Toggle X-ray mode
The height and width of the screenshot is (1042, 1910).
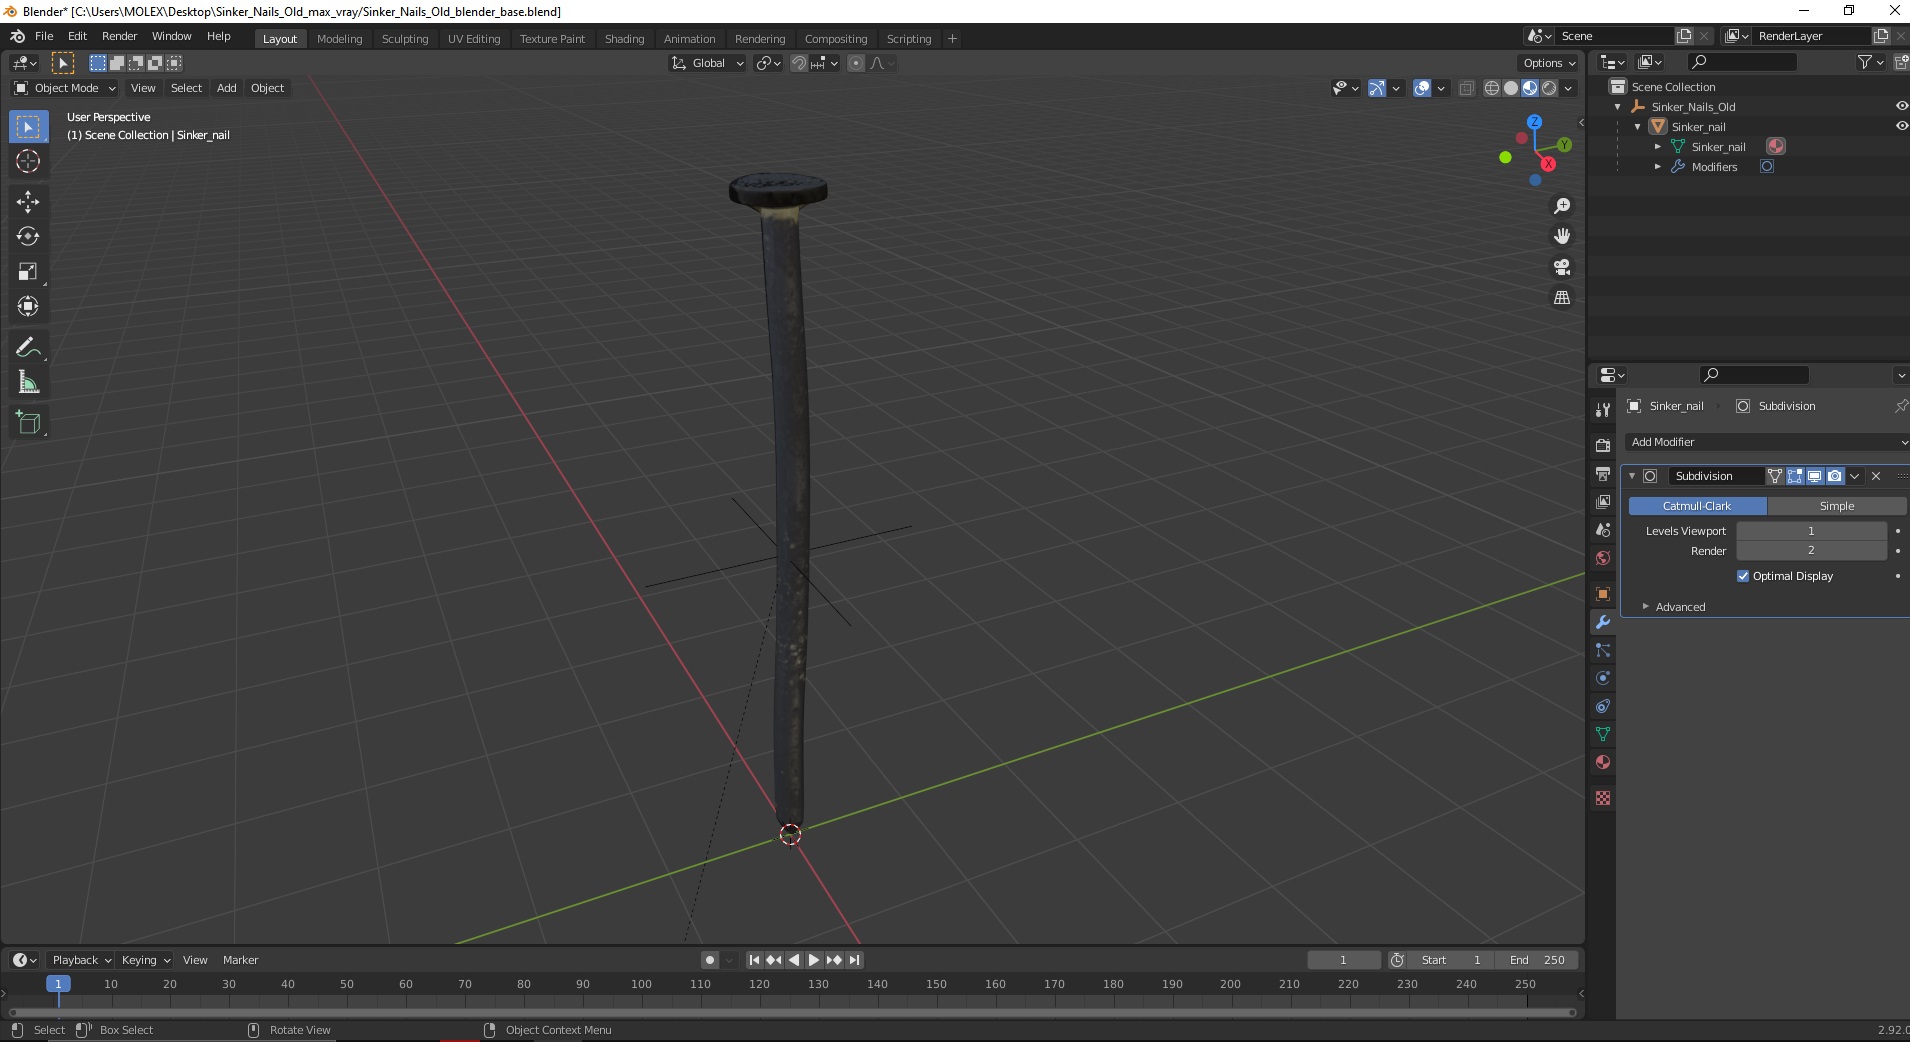coord(1467,88)
